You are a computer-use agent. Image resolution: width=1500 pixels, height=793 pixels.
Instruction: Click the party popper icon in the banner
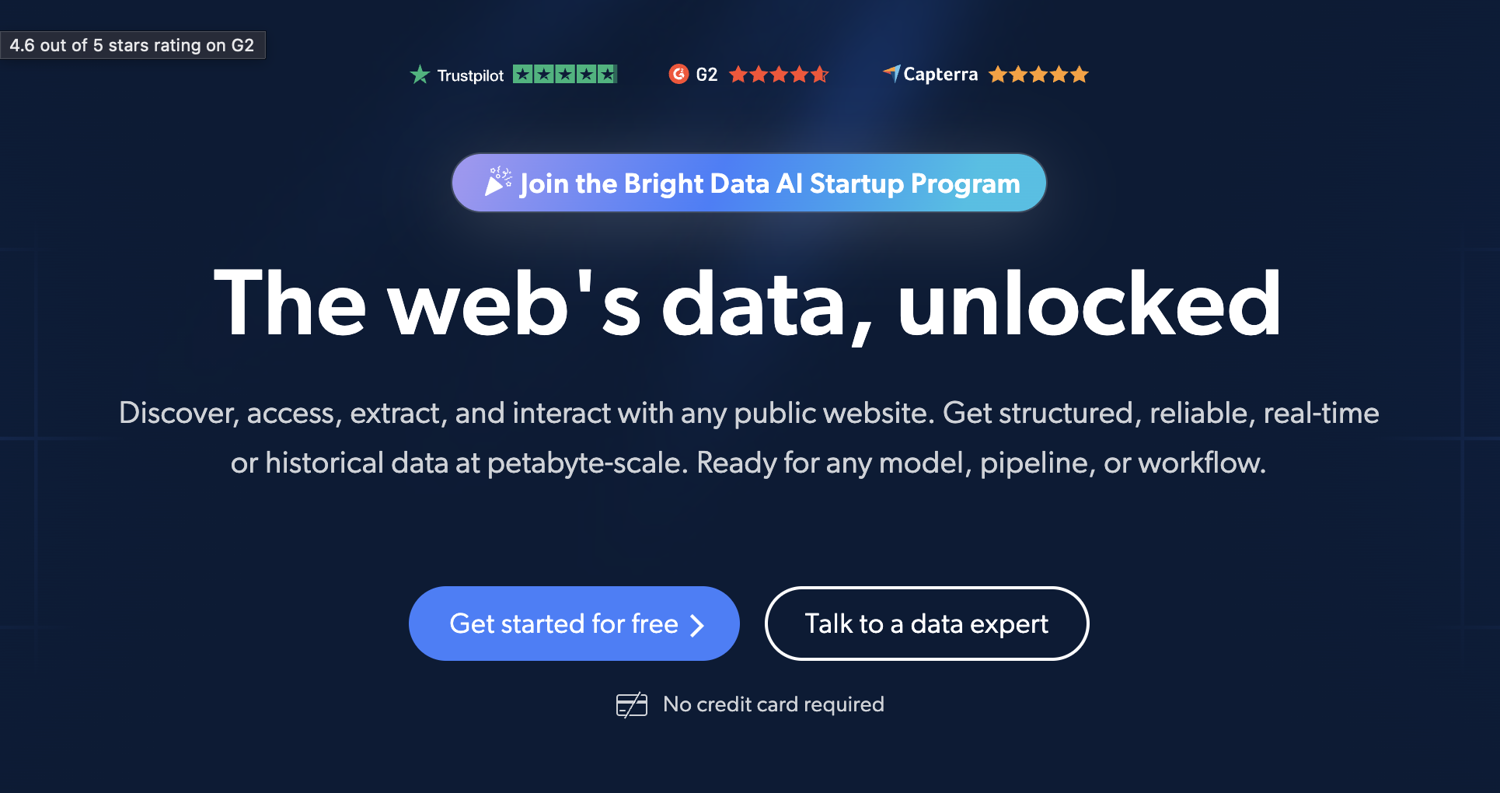[496, 182]
